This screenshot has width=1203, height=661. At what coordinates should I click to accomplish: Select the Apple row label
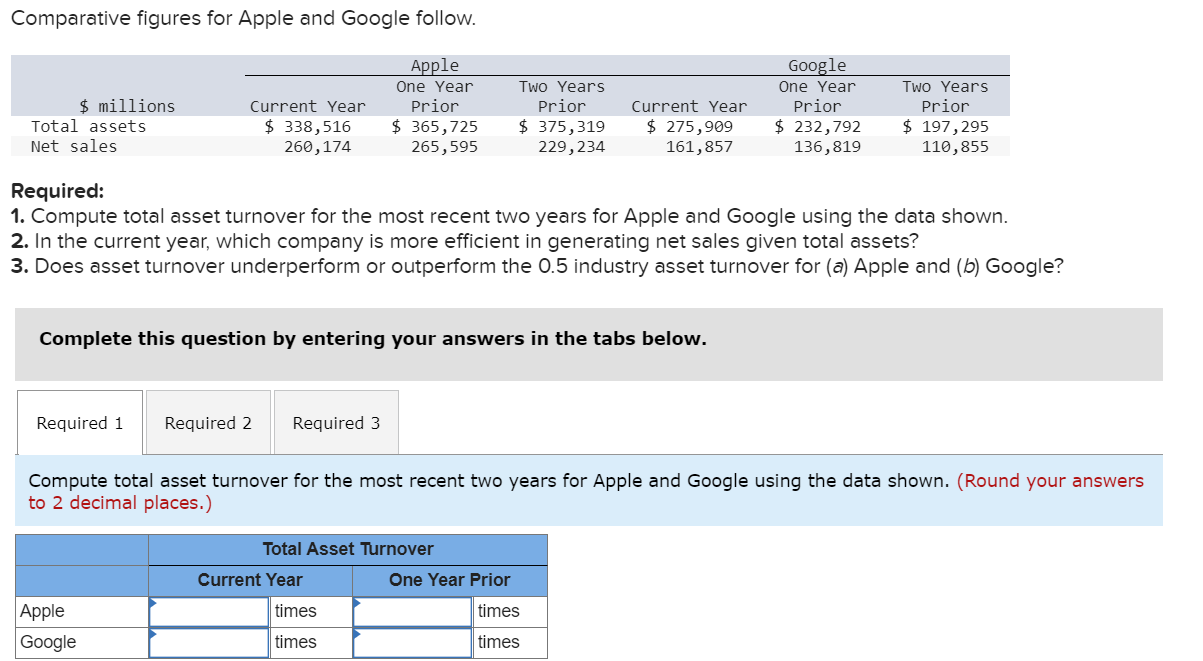coord(42,611)
